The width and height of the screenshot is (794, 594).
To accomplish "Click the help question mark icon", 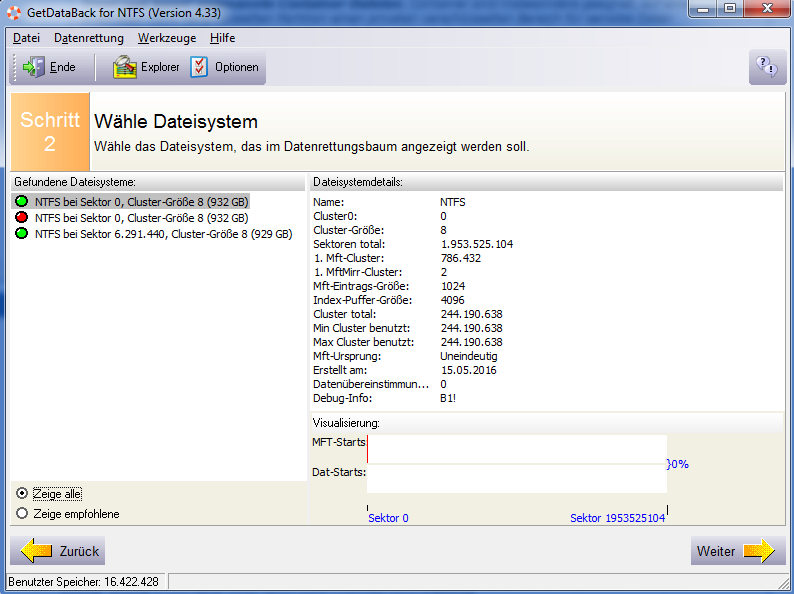I will coord(767,66).
